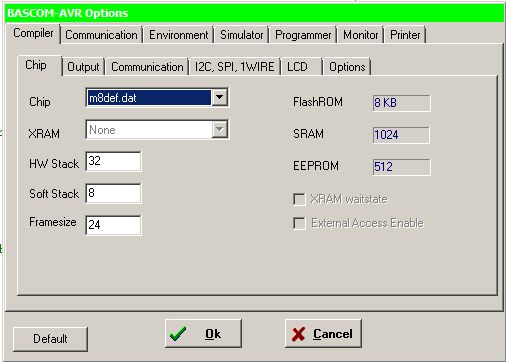
Task: Click the Framesize label
Action: click(x=53, y=222)
